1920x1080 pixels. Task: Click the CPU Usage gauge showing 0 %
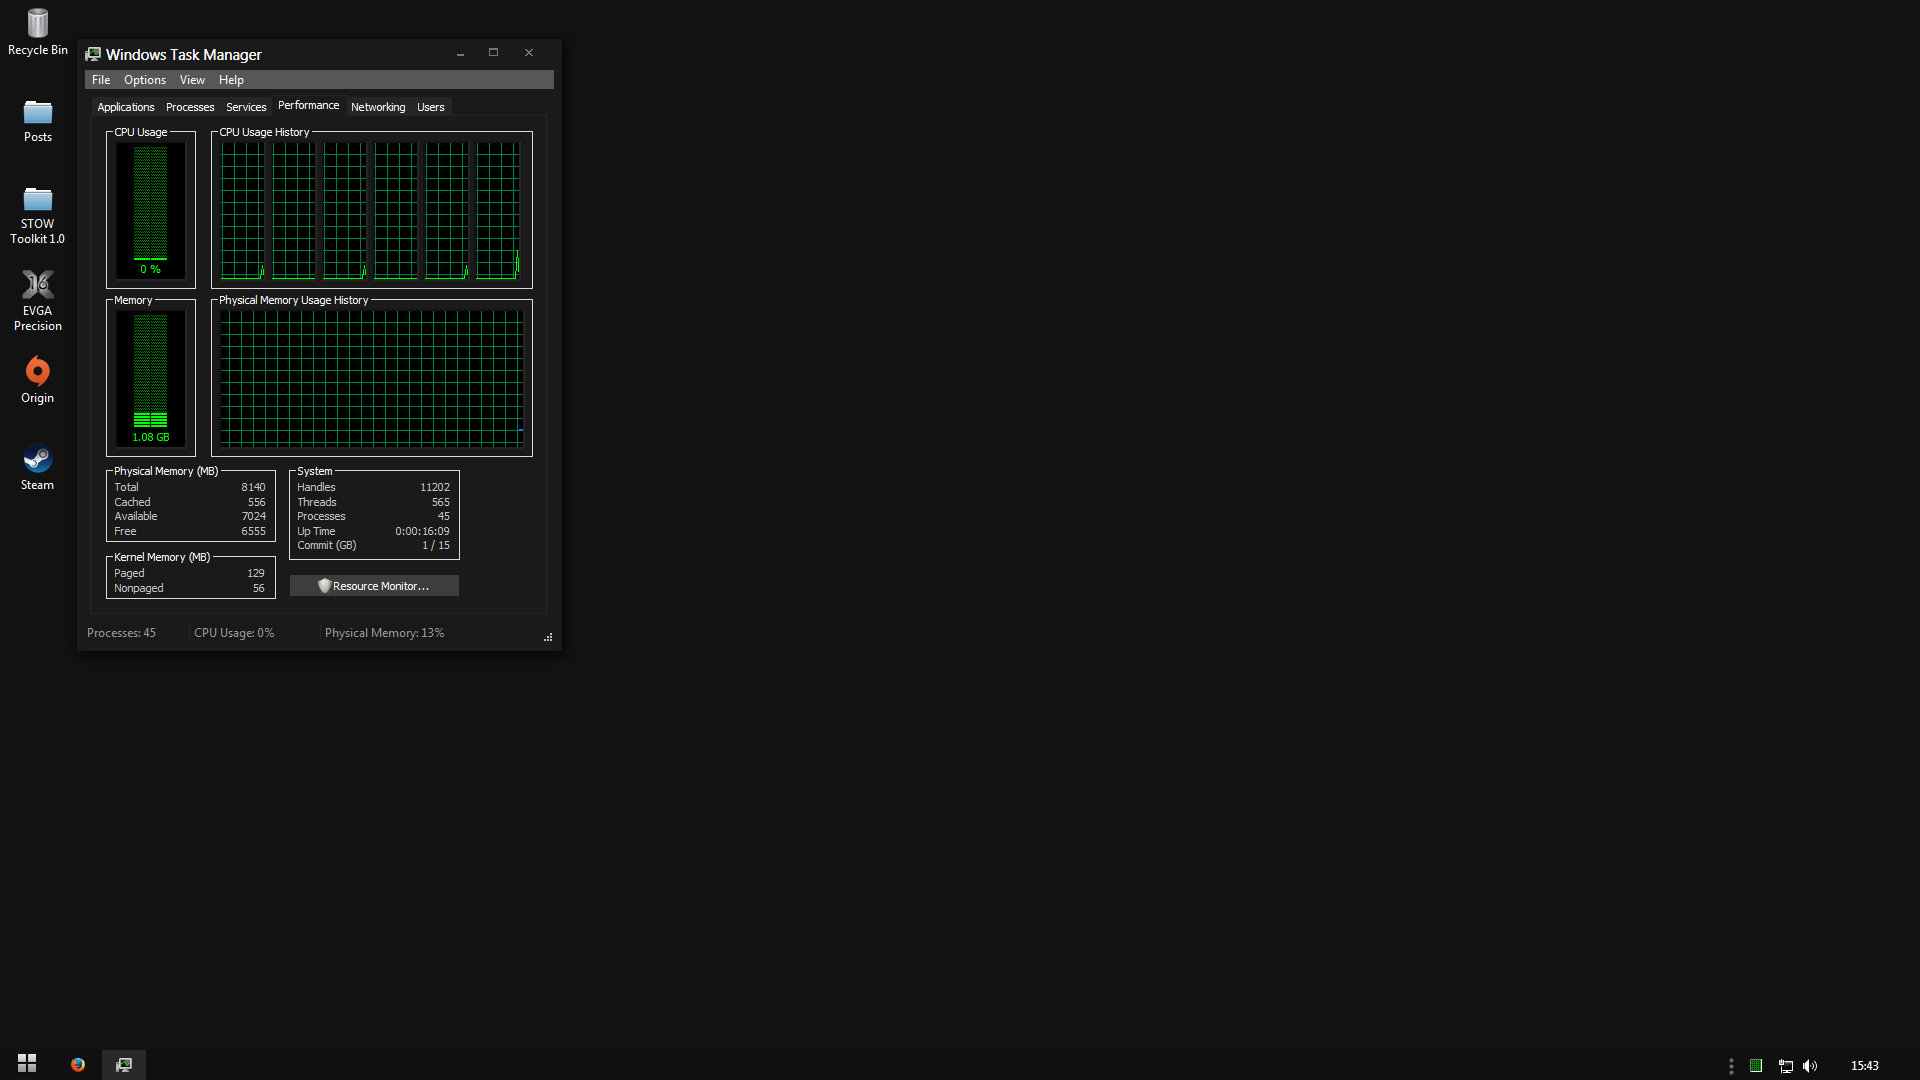151,209
